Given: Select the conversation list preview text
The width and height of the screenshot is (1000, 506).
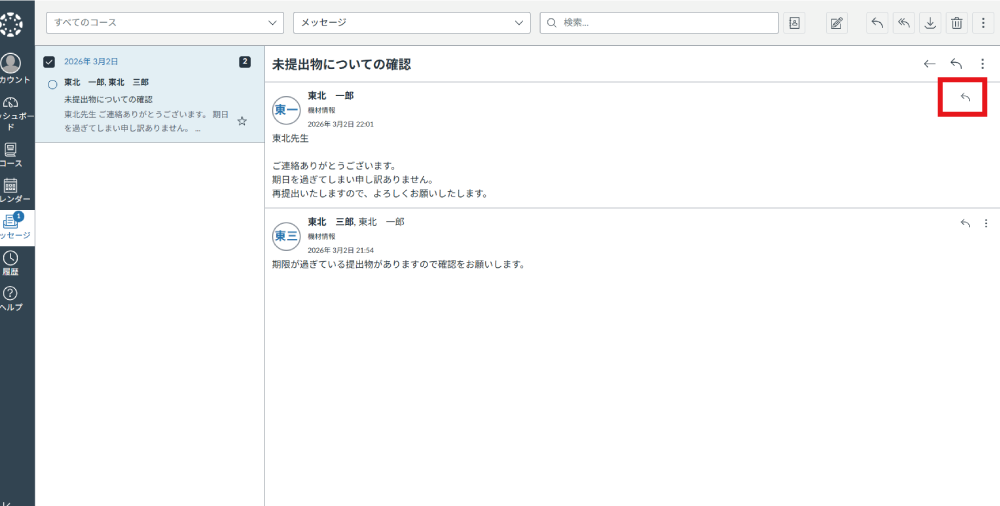Looking at the screenshot, I should [146, 121].
